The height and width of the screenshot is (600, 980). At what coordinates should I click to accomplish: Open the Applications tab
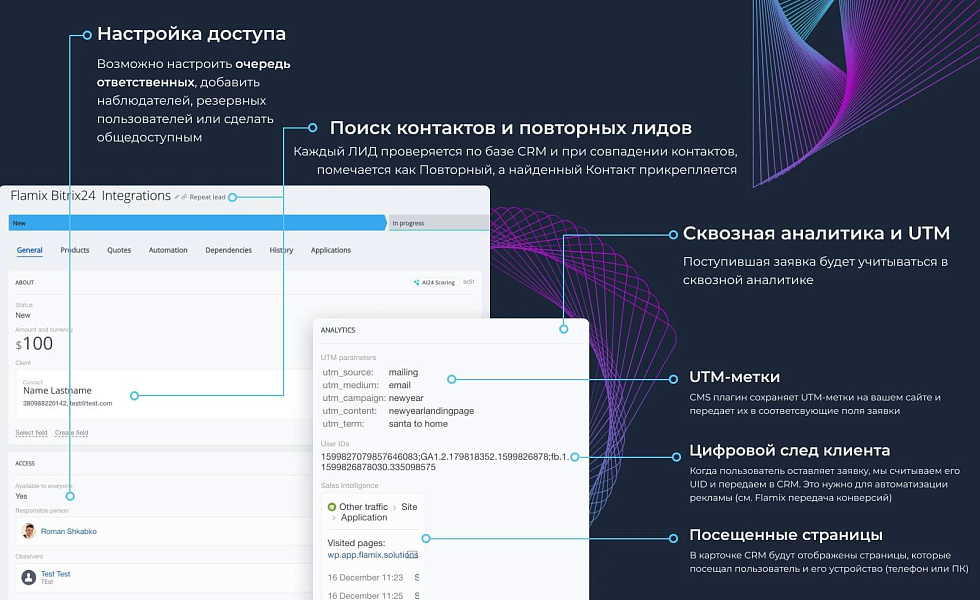(x=330, y=250)
